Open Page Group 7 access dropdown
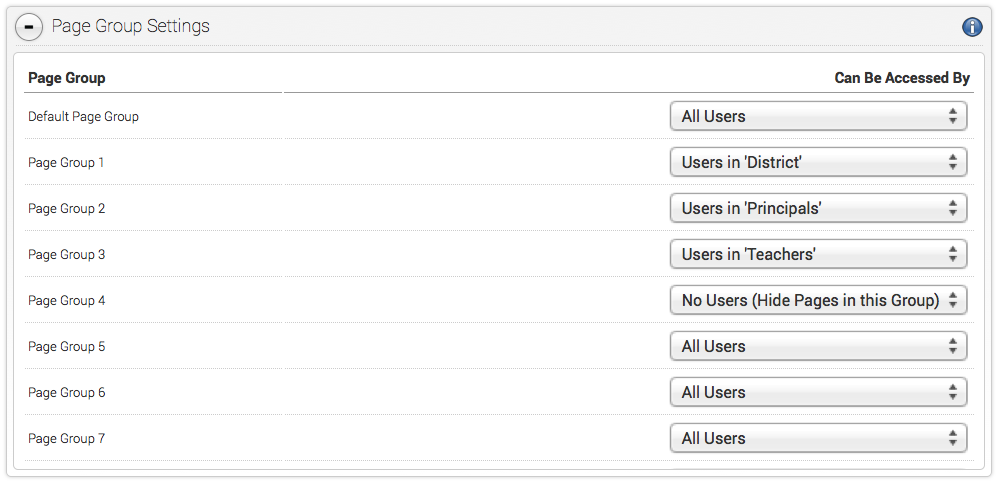 tap(819, 438)
